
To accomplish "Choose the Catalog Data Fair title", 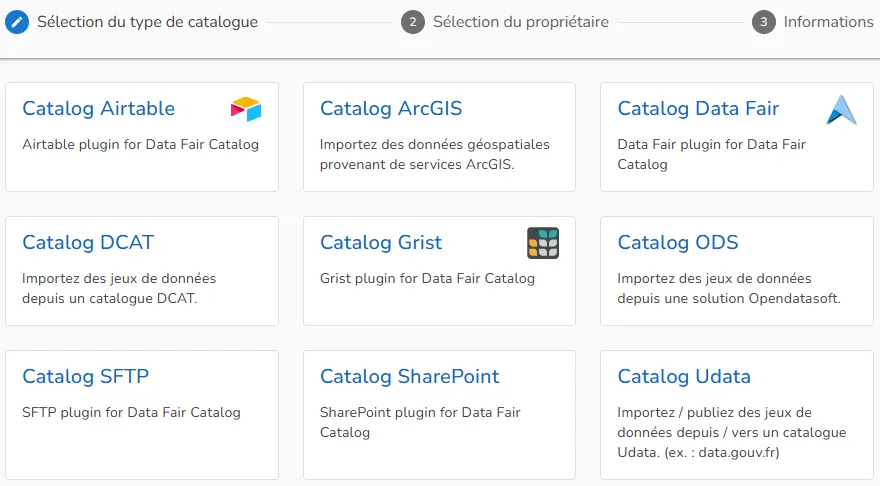I will 698,108.
